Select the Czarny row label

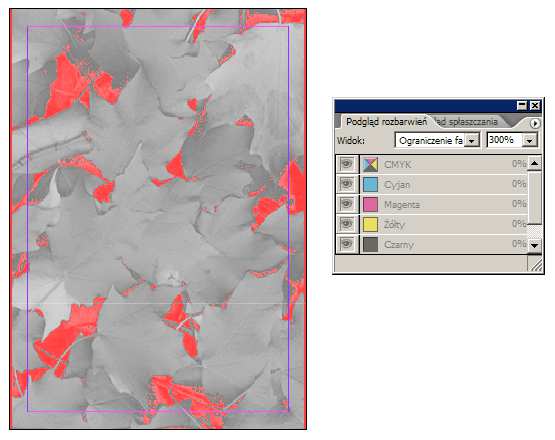399,245
